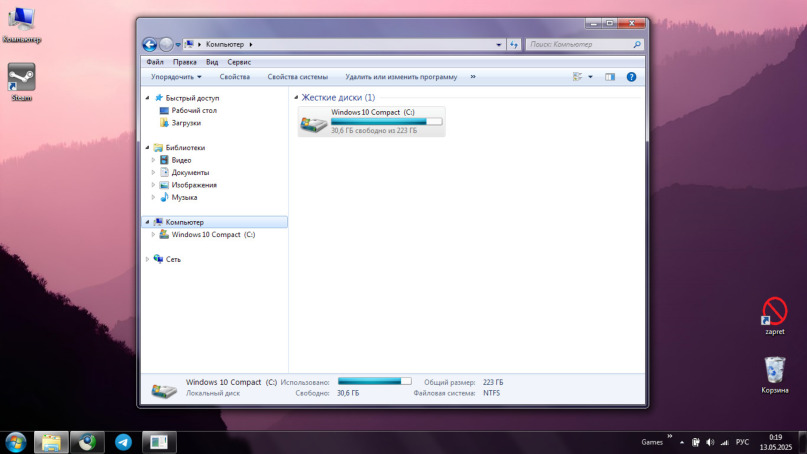The image size is (807, 454).
Task: Open the Windows Start menu orb
Action: (x=15, y=442)
